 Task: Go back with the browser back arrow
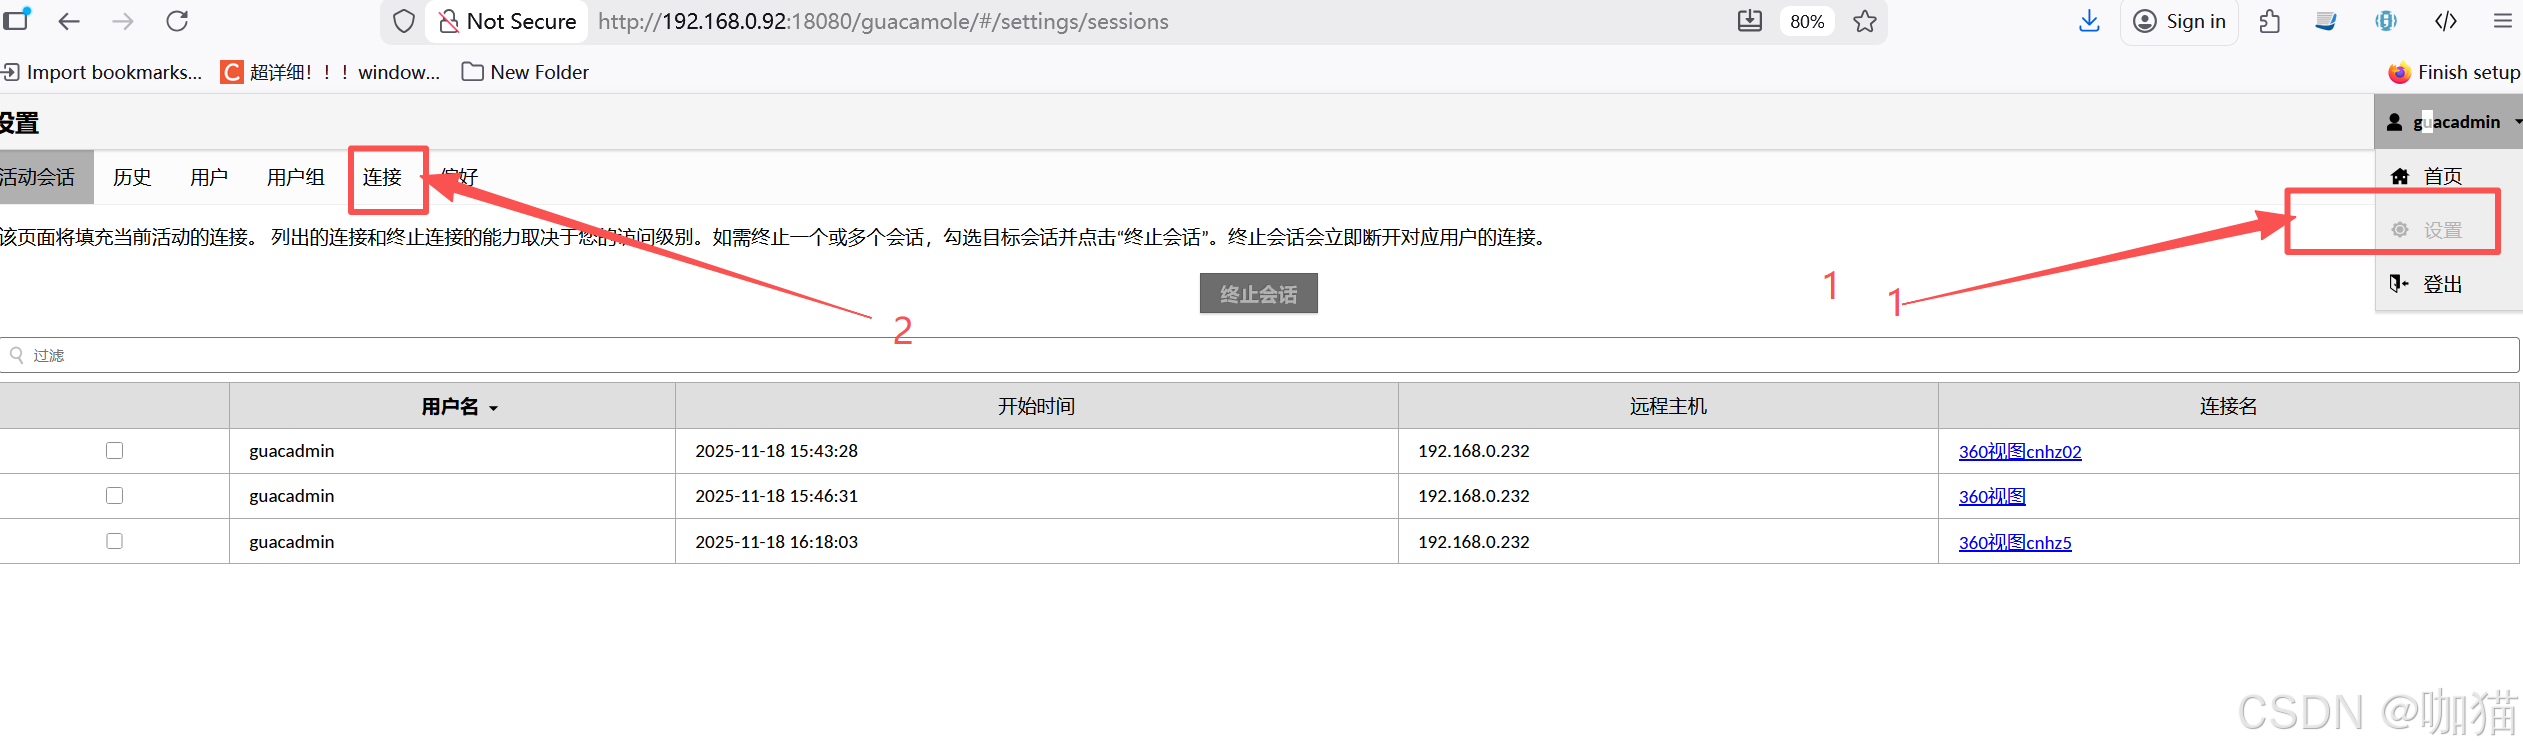[x=68, y=21]
